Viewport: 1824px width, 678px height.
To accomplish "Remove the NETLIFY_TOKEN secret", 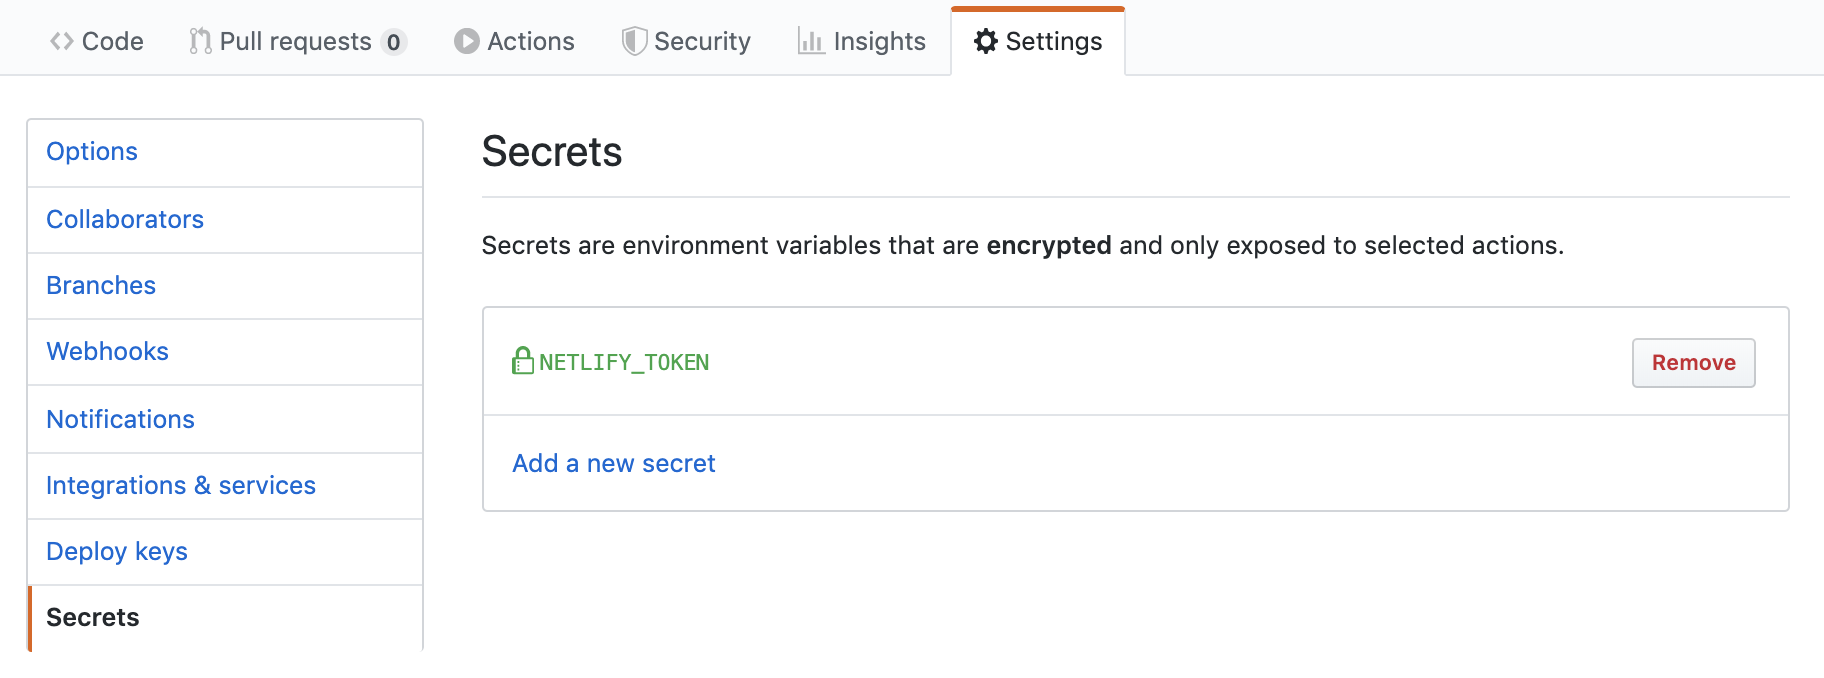I will point(1693,363).
